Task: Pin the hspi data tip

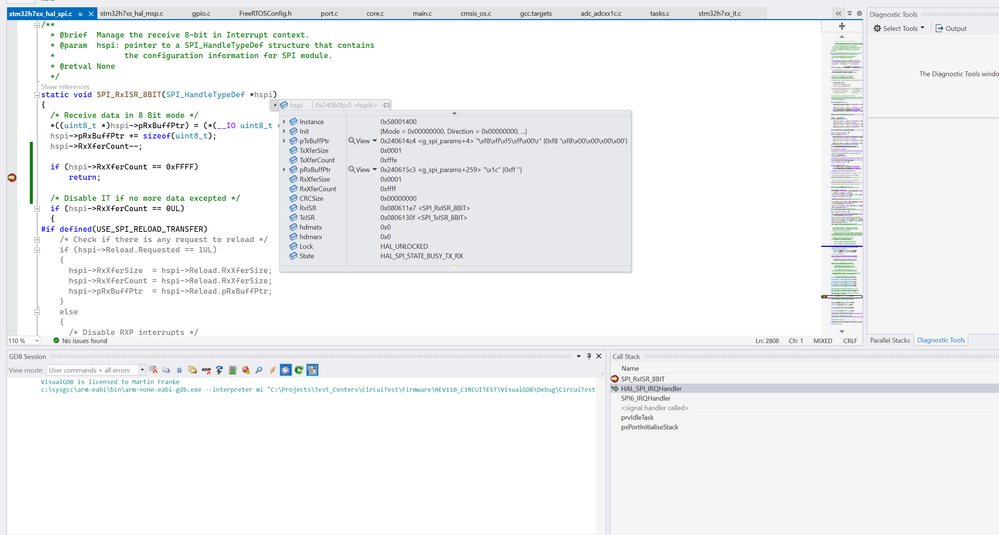Action: pos(386,105)
